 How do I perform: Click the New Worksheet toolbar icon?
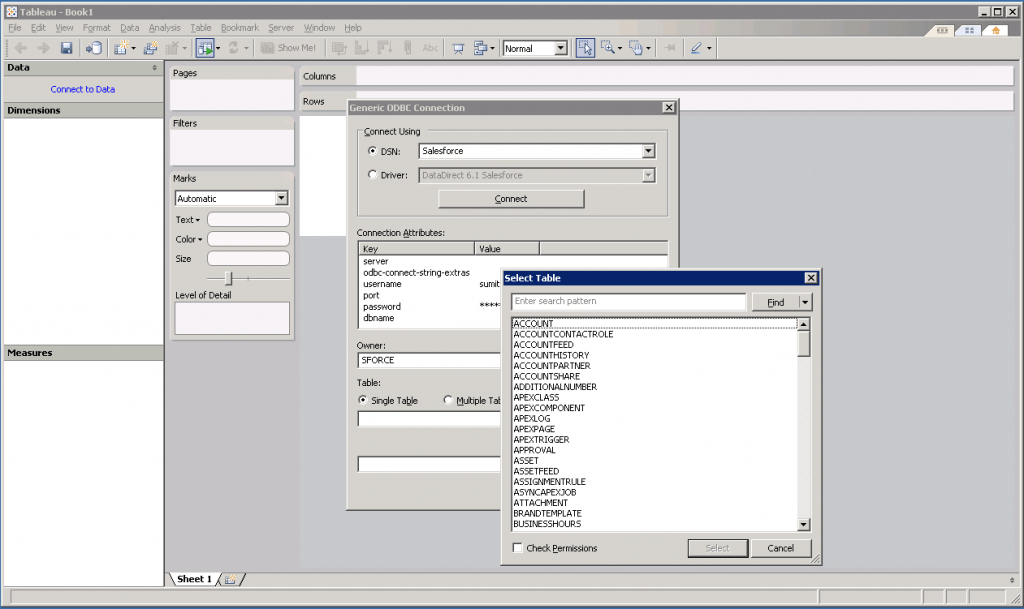click(122, 48)
